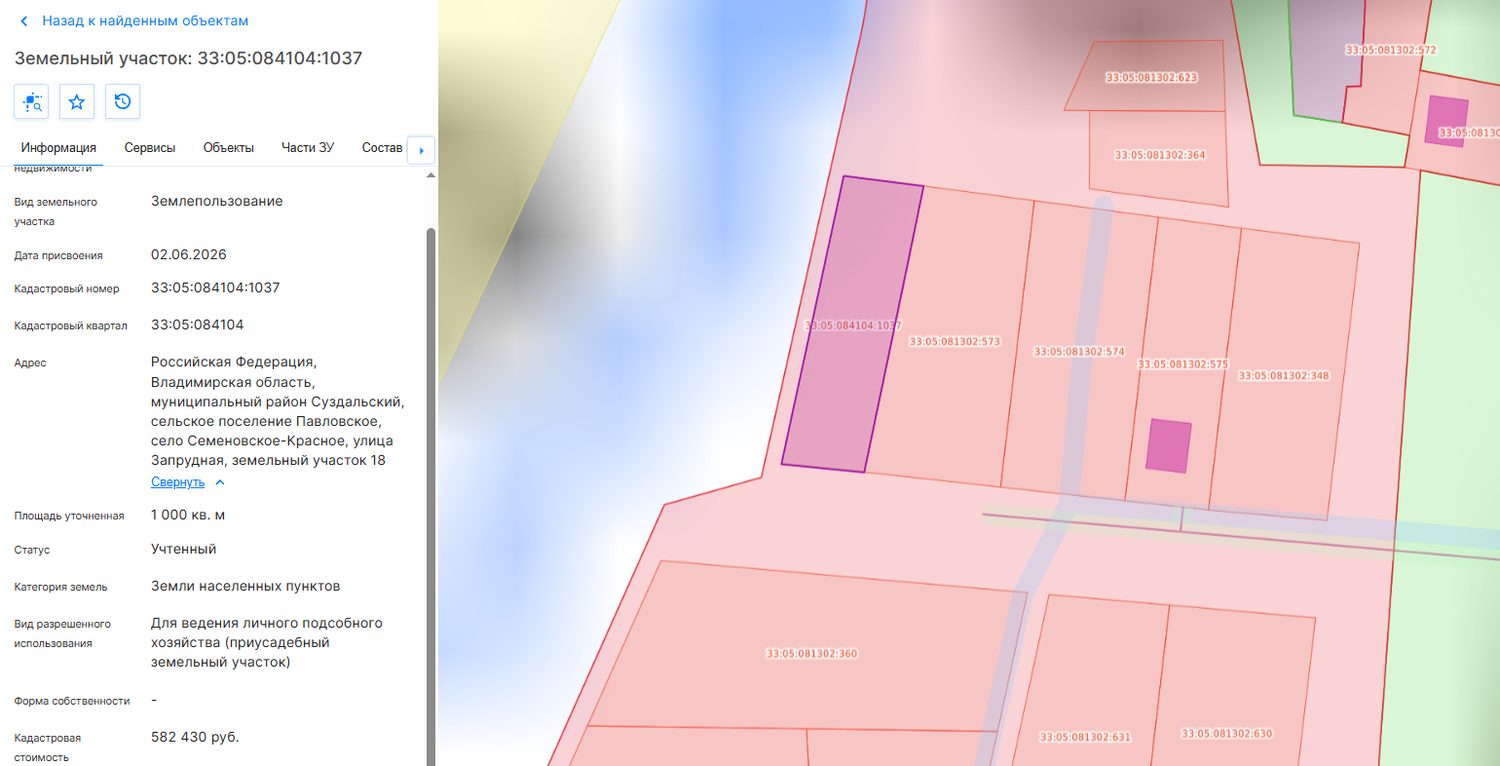Select the Состав tab
The width and height of the screenshot is (1500, 766).
[382, 148]
